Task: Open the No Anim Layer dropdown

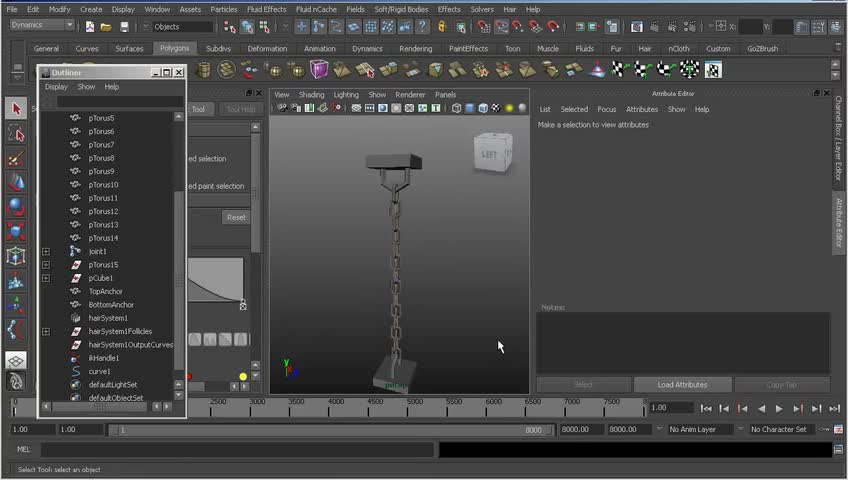Action: pyautogui.click(x=700, y=429)
